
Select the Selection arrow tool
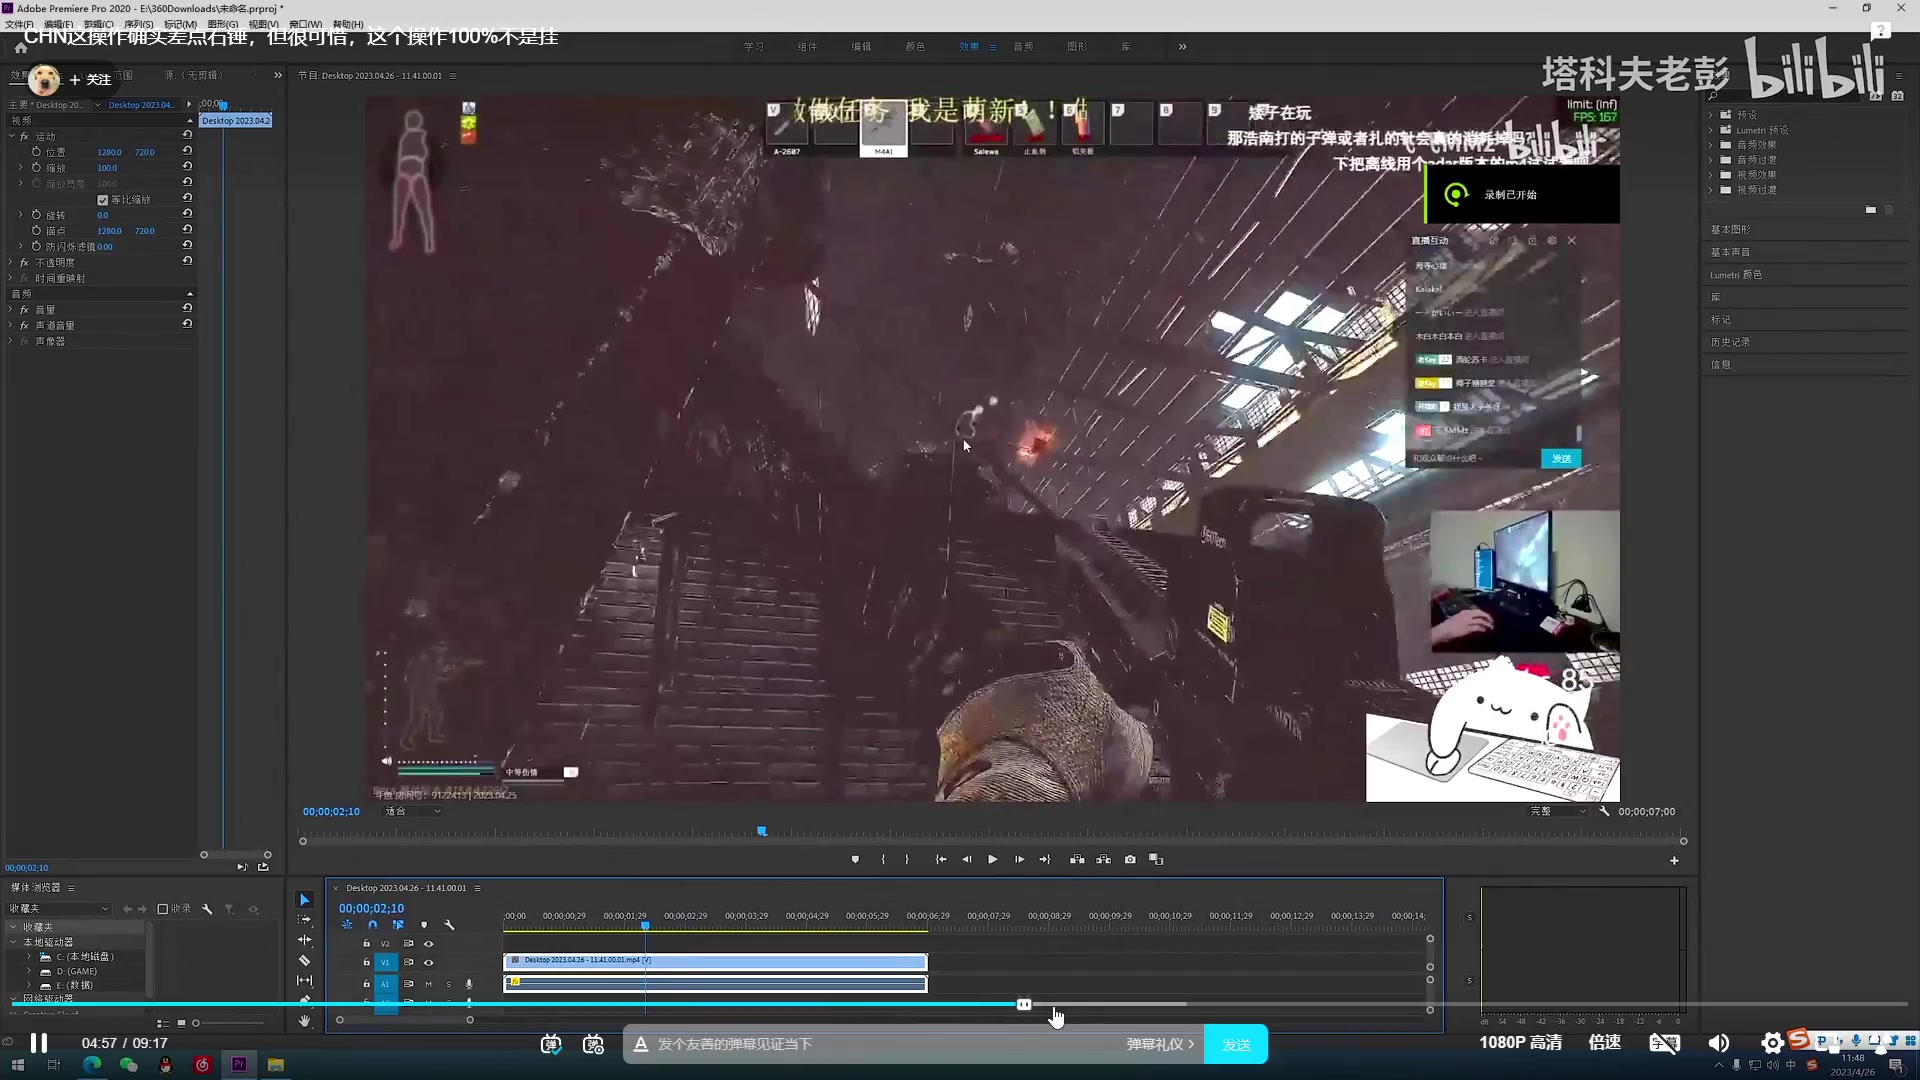click(x=305, y=900)
